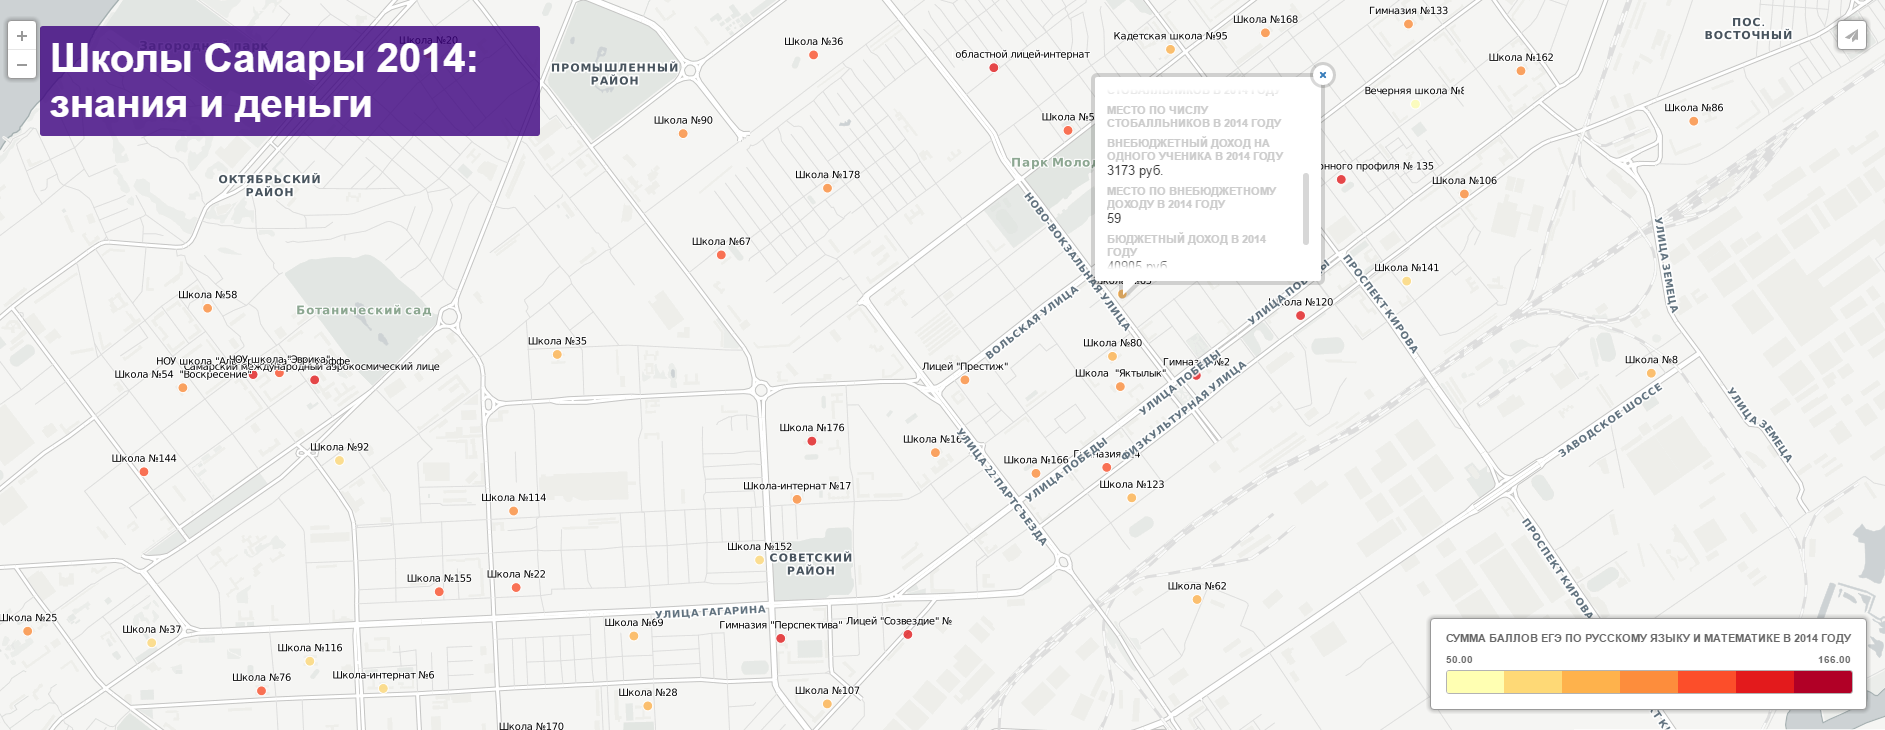1885x730 pixels.
Task: Click the Школа №76 marker
Action: click(262, 691)
